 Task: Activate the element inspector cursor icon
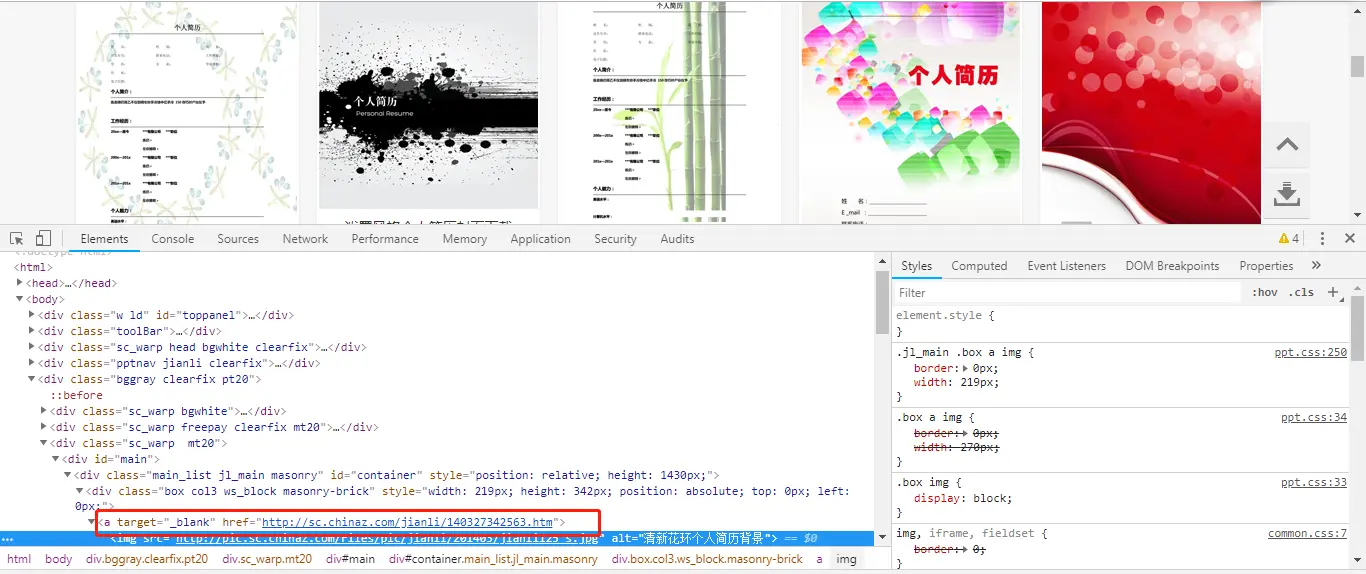(17, 238)
